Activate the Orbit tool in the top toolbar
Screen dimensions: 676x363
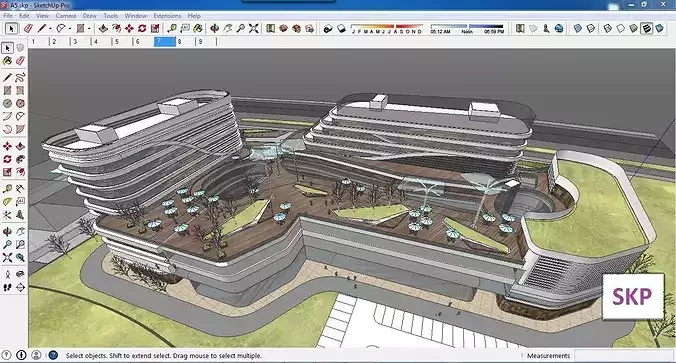click(x=214, y=28)
